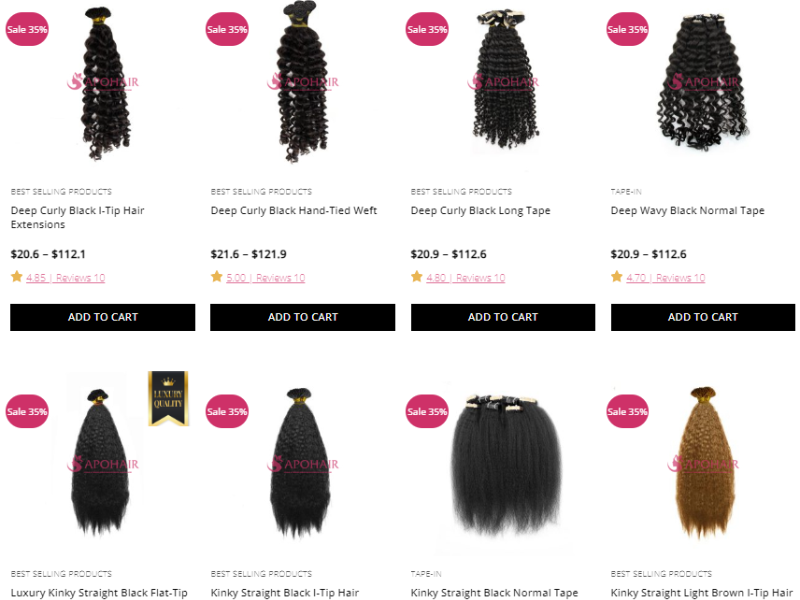Open 4.85 Reviews 10 link

pyautogui.click(x=66, y=278)
